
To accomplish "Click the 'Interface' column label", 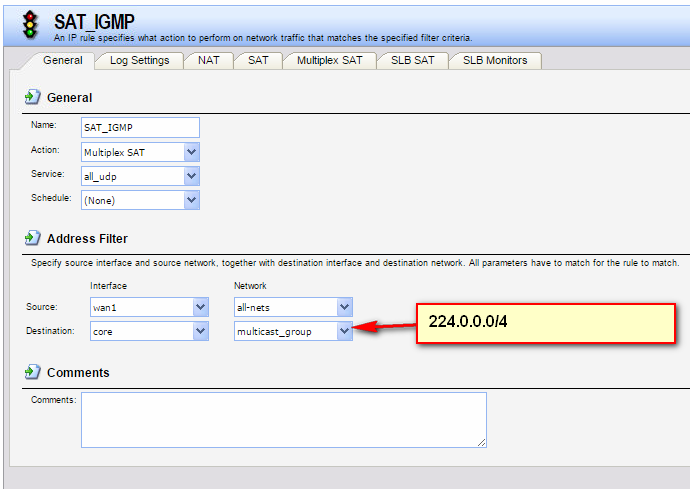I will coord(108,286).
